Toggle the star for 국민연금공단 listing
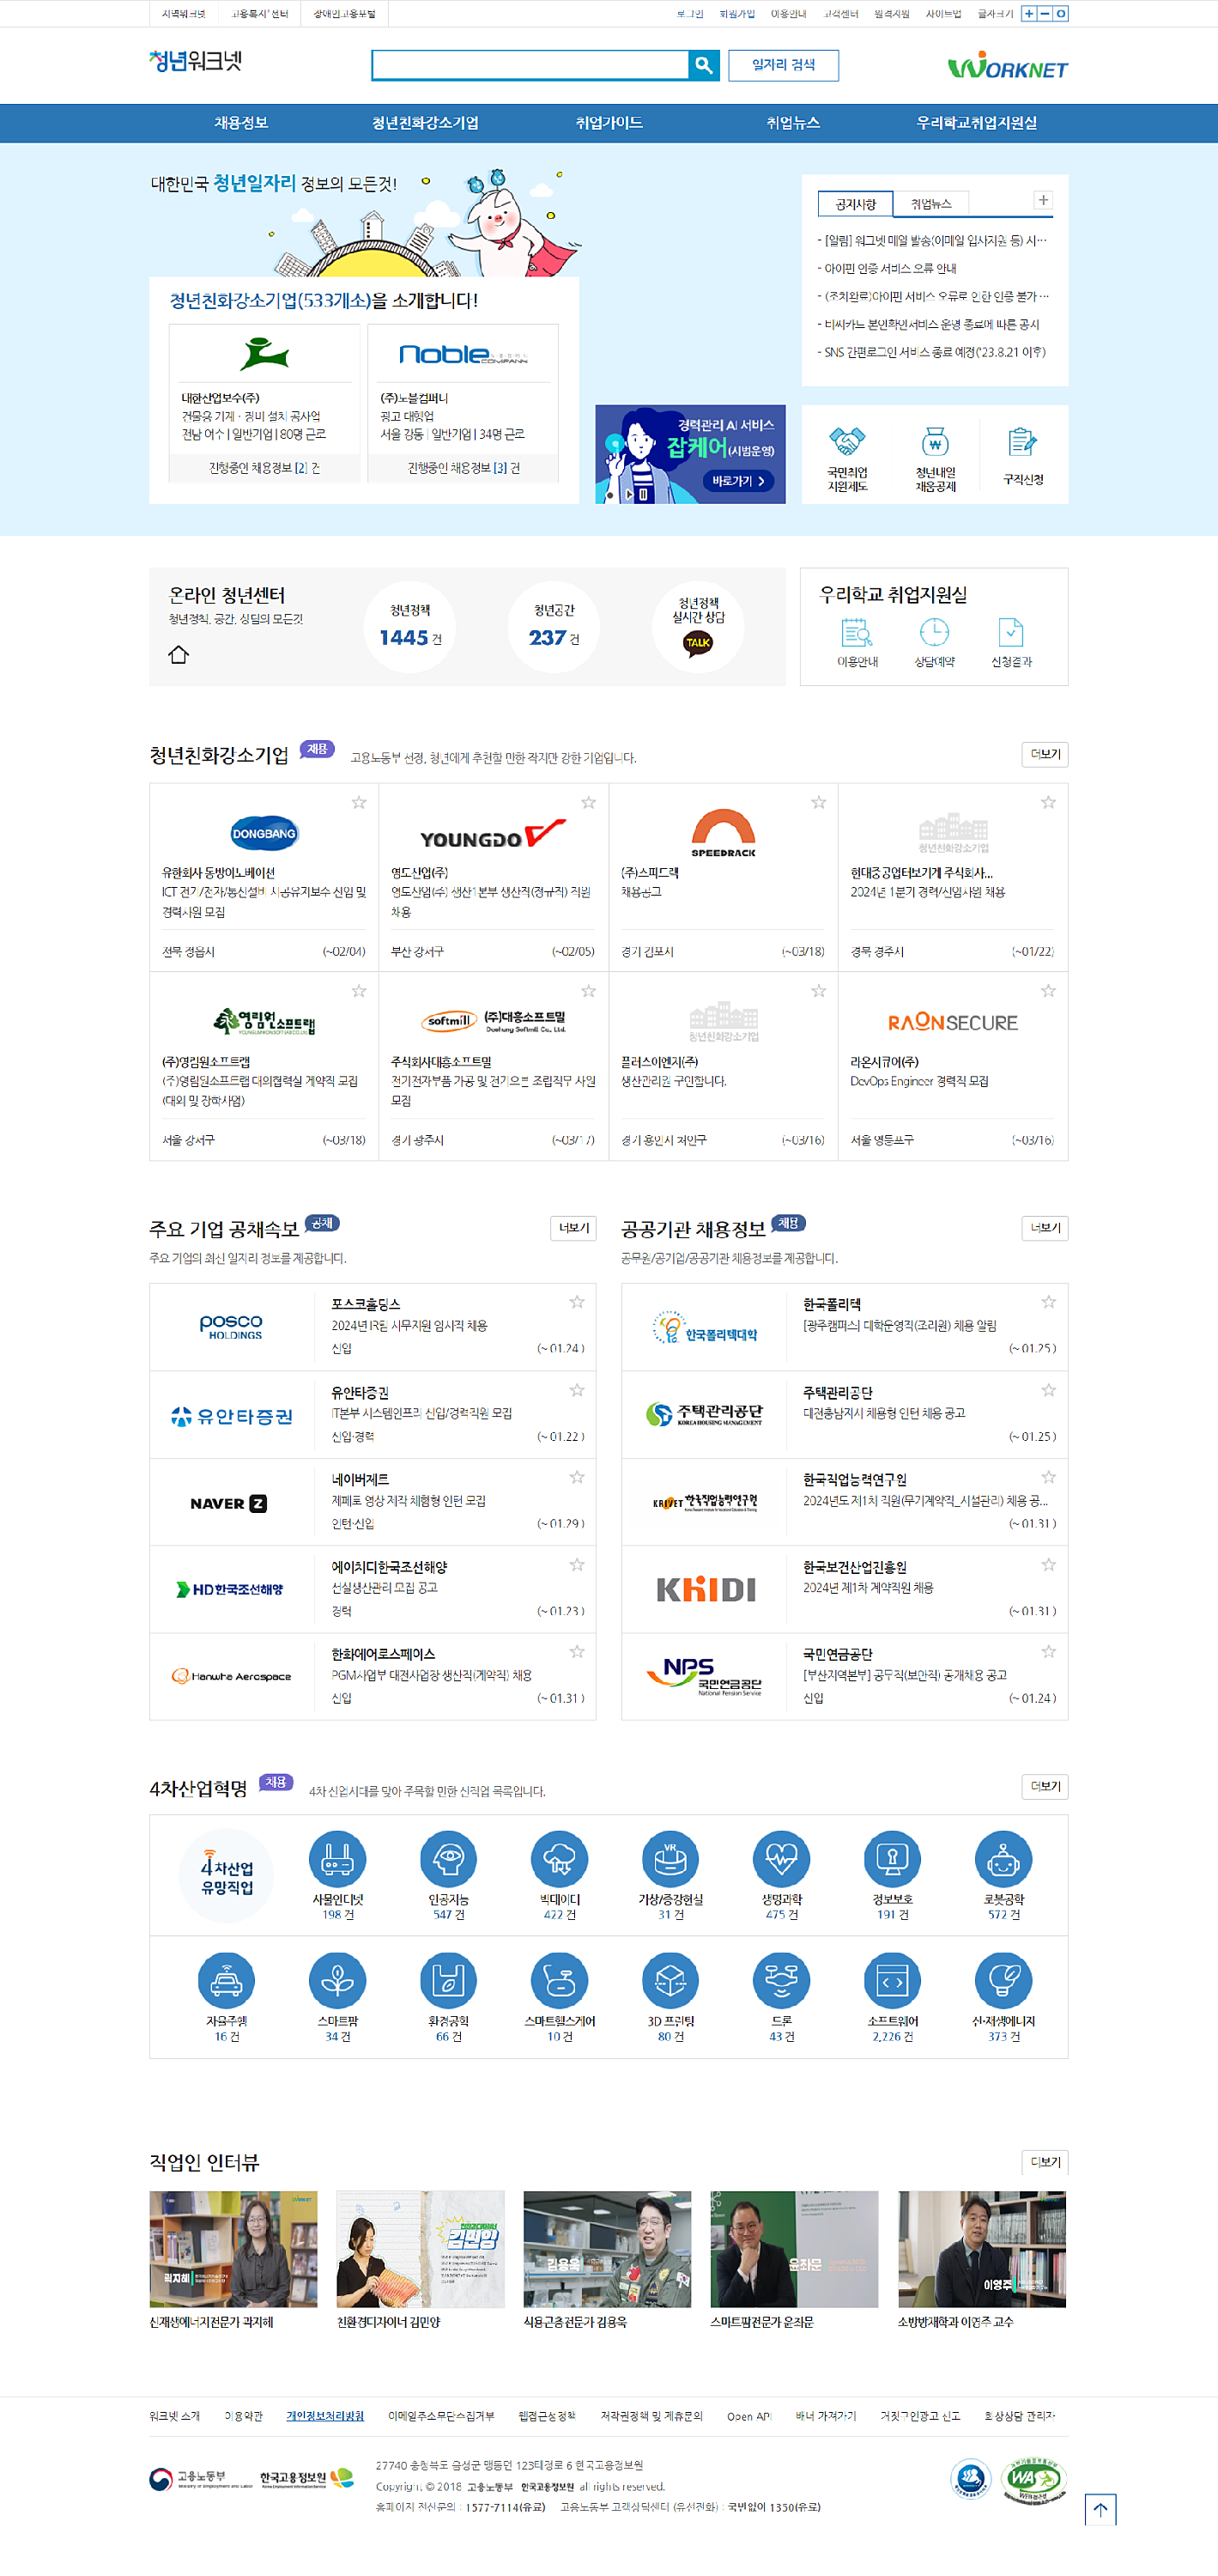The height and width of the screenshot is (2576, 1218). tap(1048, 1652)
